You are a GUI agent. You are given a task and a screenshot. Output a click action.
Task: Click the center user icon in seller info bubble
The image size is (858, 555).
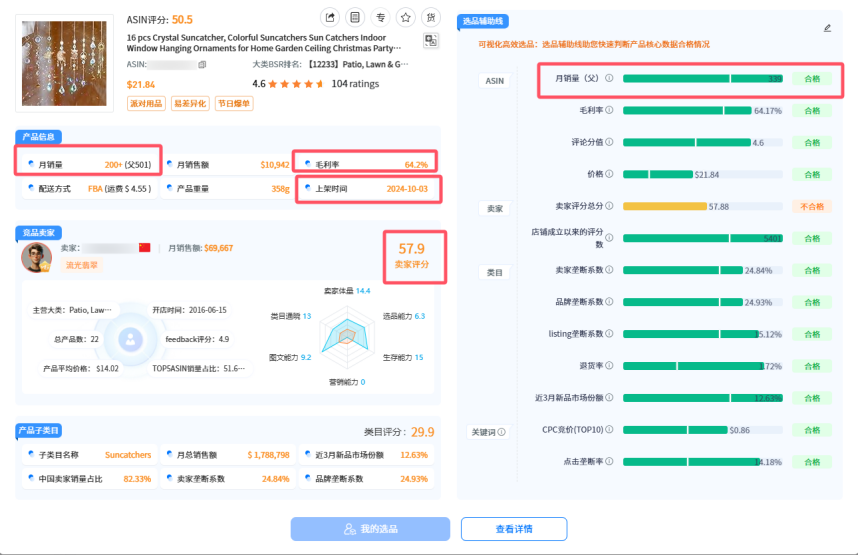[x=131, y=339]
